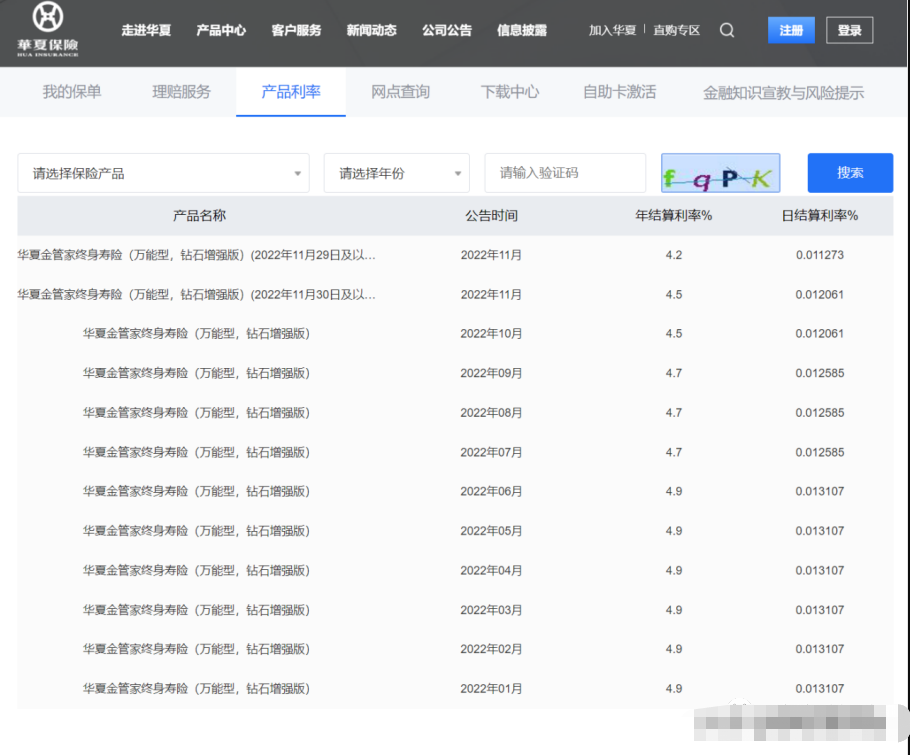910x755 pixels.
Task: Expand the 请选择年份 dropdown
Action: click(396, 173)
